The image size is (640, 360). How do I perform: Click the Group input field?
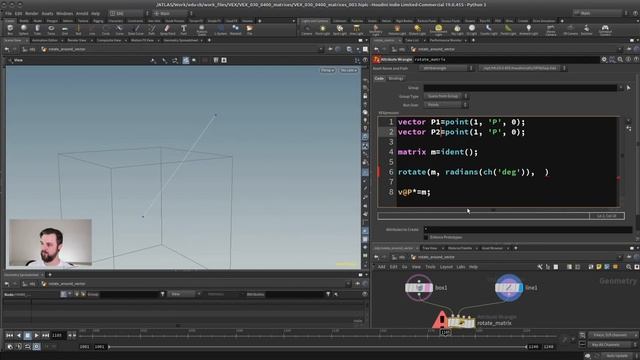tap(520, 88)
